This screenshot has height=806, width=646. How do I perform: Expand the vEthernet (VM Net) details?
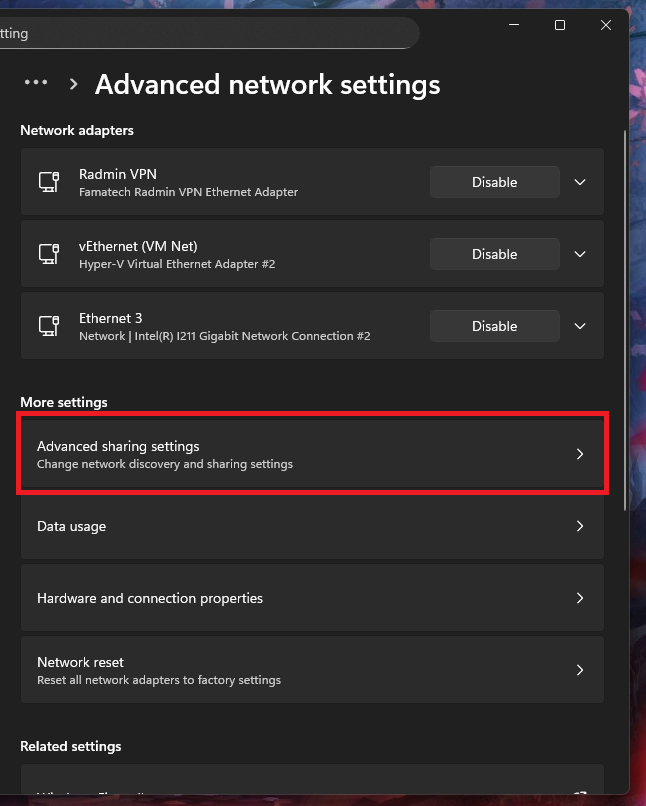580,254
